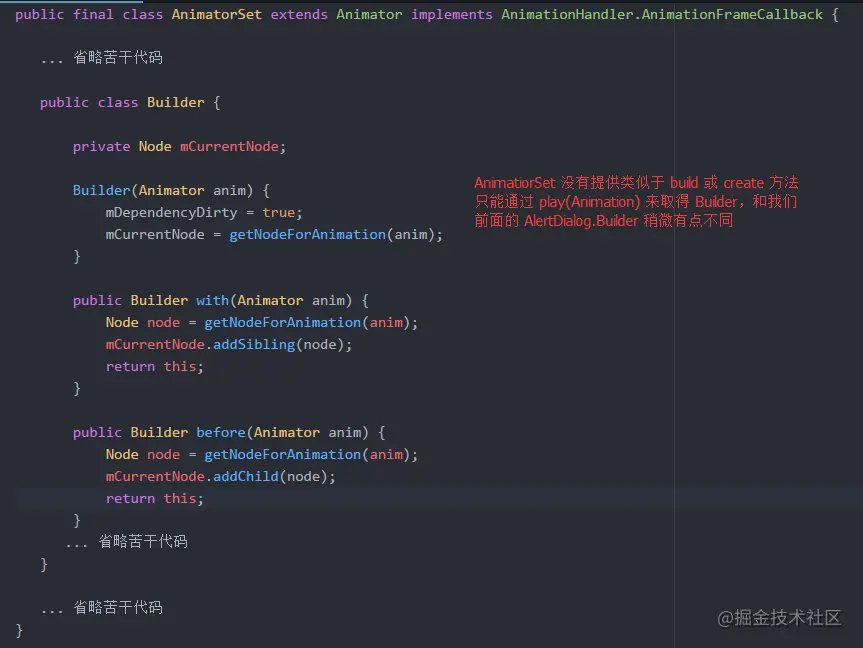This screenshot has height=648, width=863.
Task: Click the 'with' method name
Action: pyautogui.click(x=212, y=301)
